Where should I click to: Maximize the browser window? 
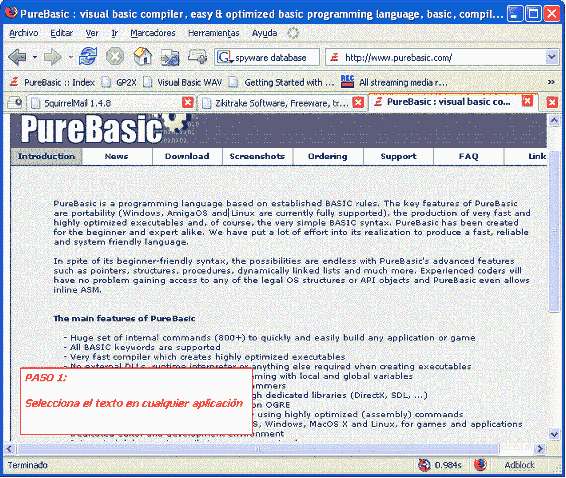coord(533,14)
